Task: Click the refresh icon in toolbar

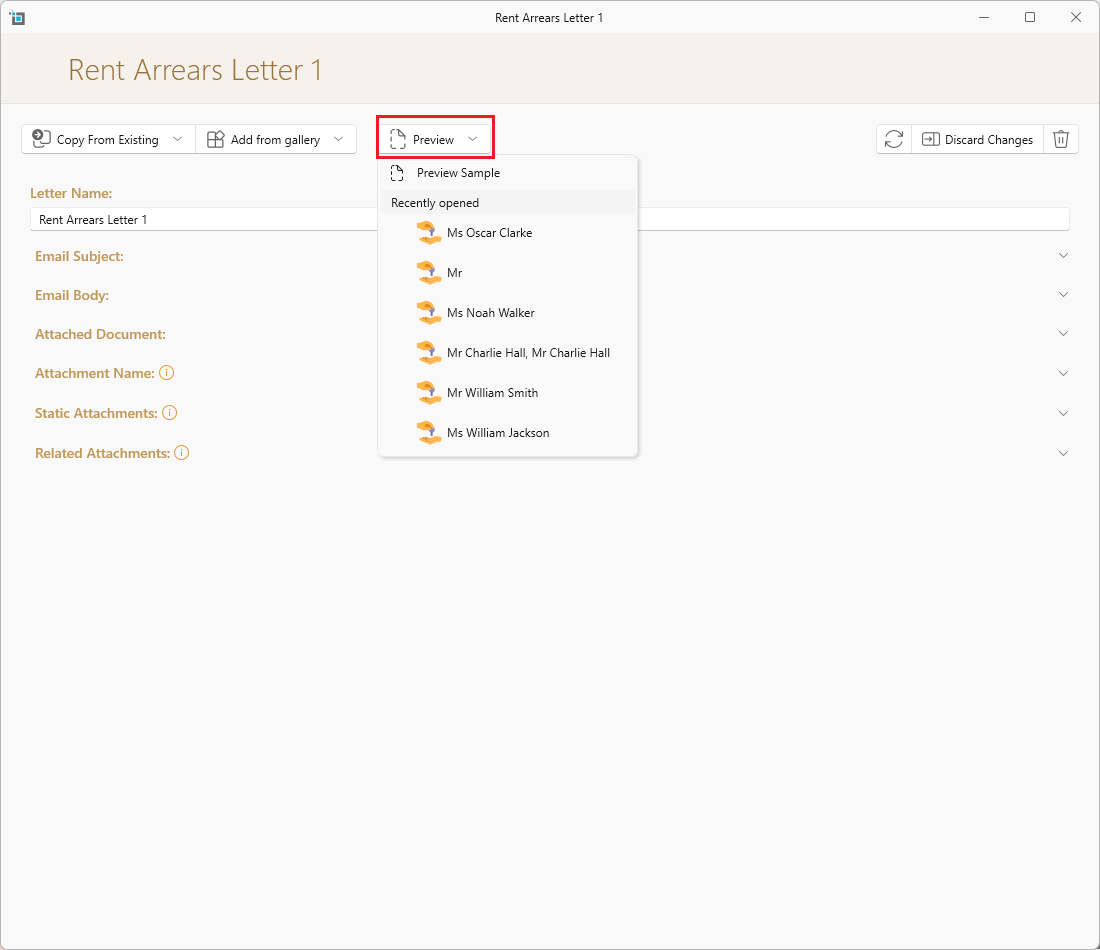Action: [x=893, y=140]
